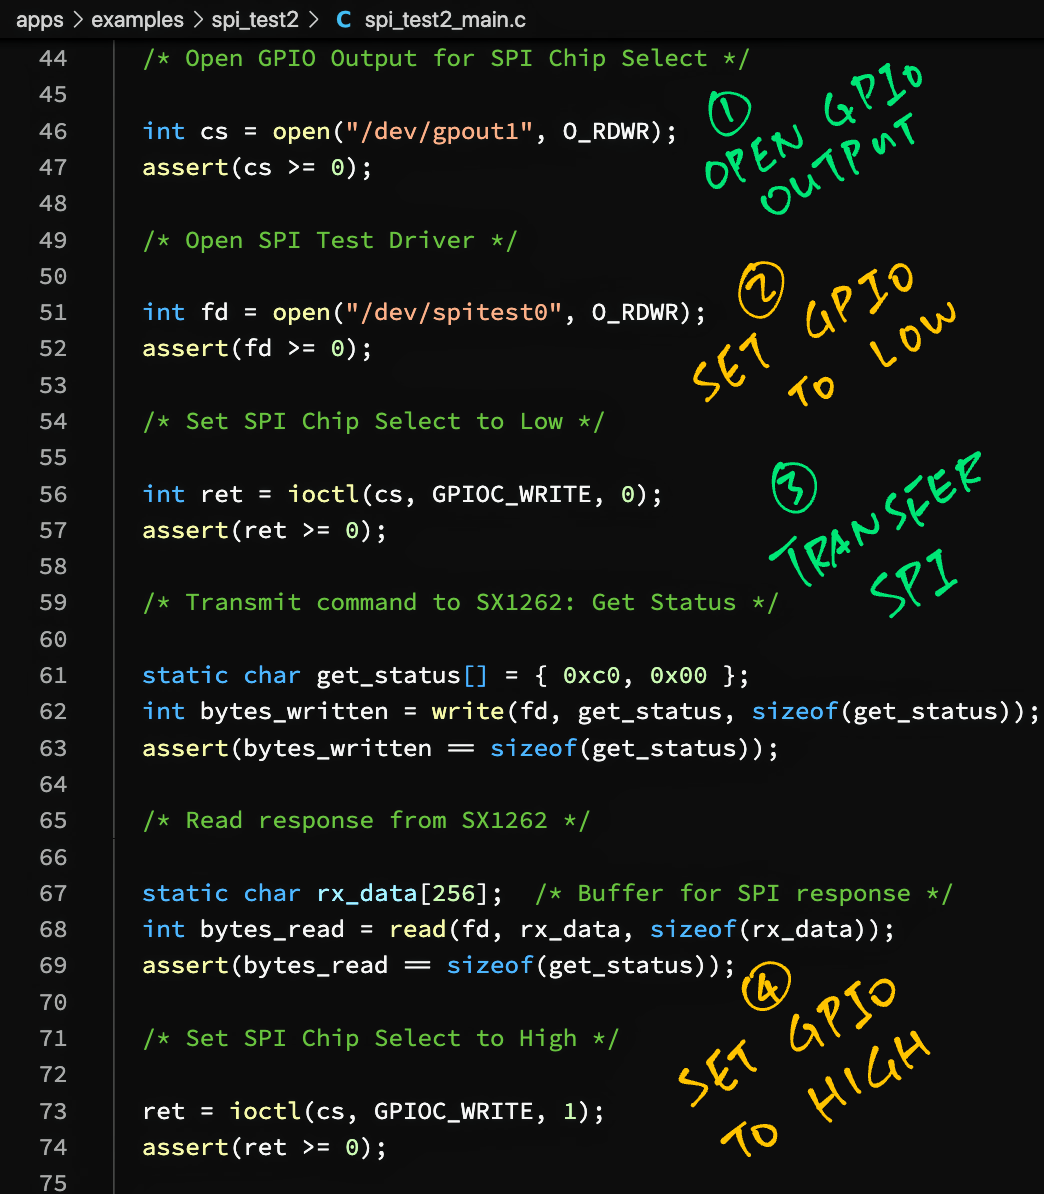The image size is (1044, 1194).
Task: Expand the chevron after apps breadcrumb
Action: [78, 20]
